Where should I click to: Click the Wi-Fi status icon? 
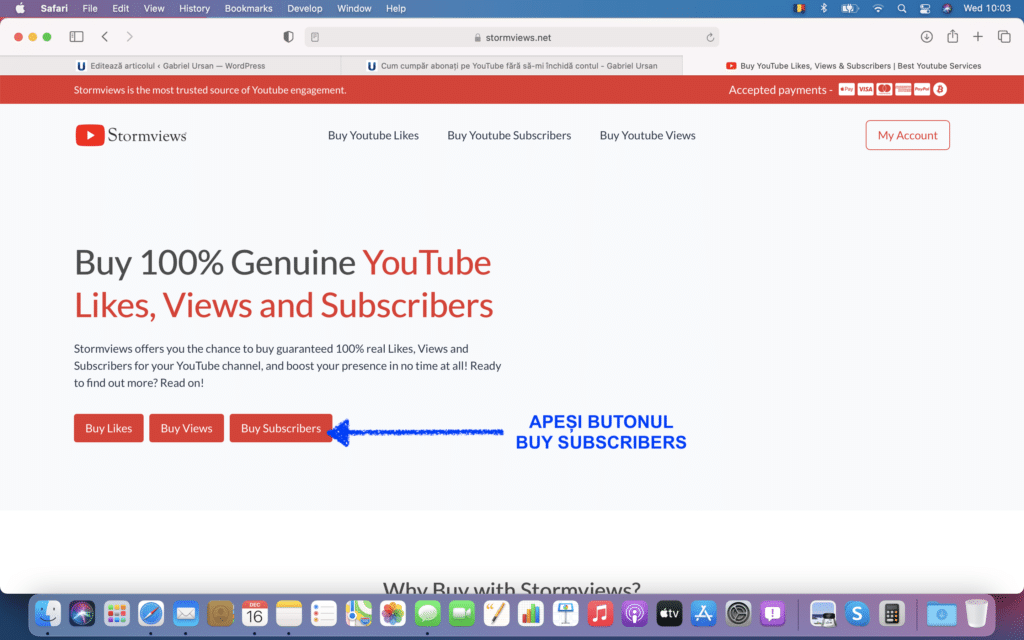point(878,8)
